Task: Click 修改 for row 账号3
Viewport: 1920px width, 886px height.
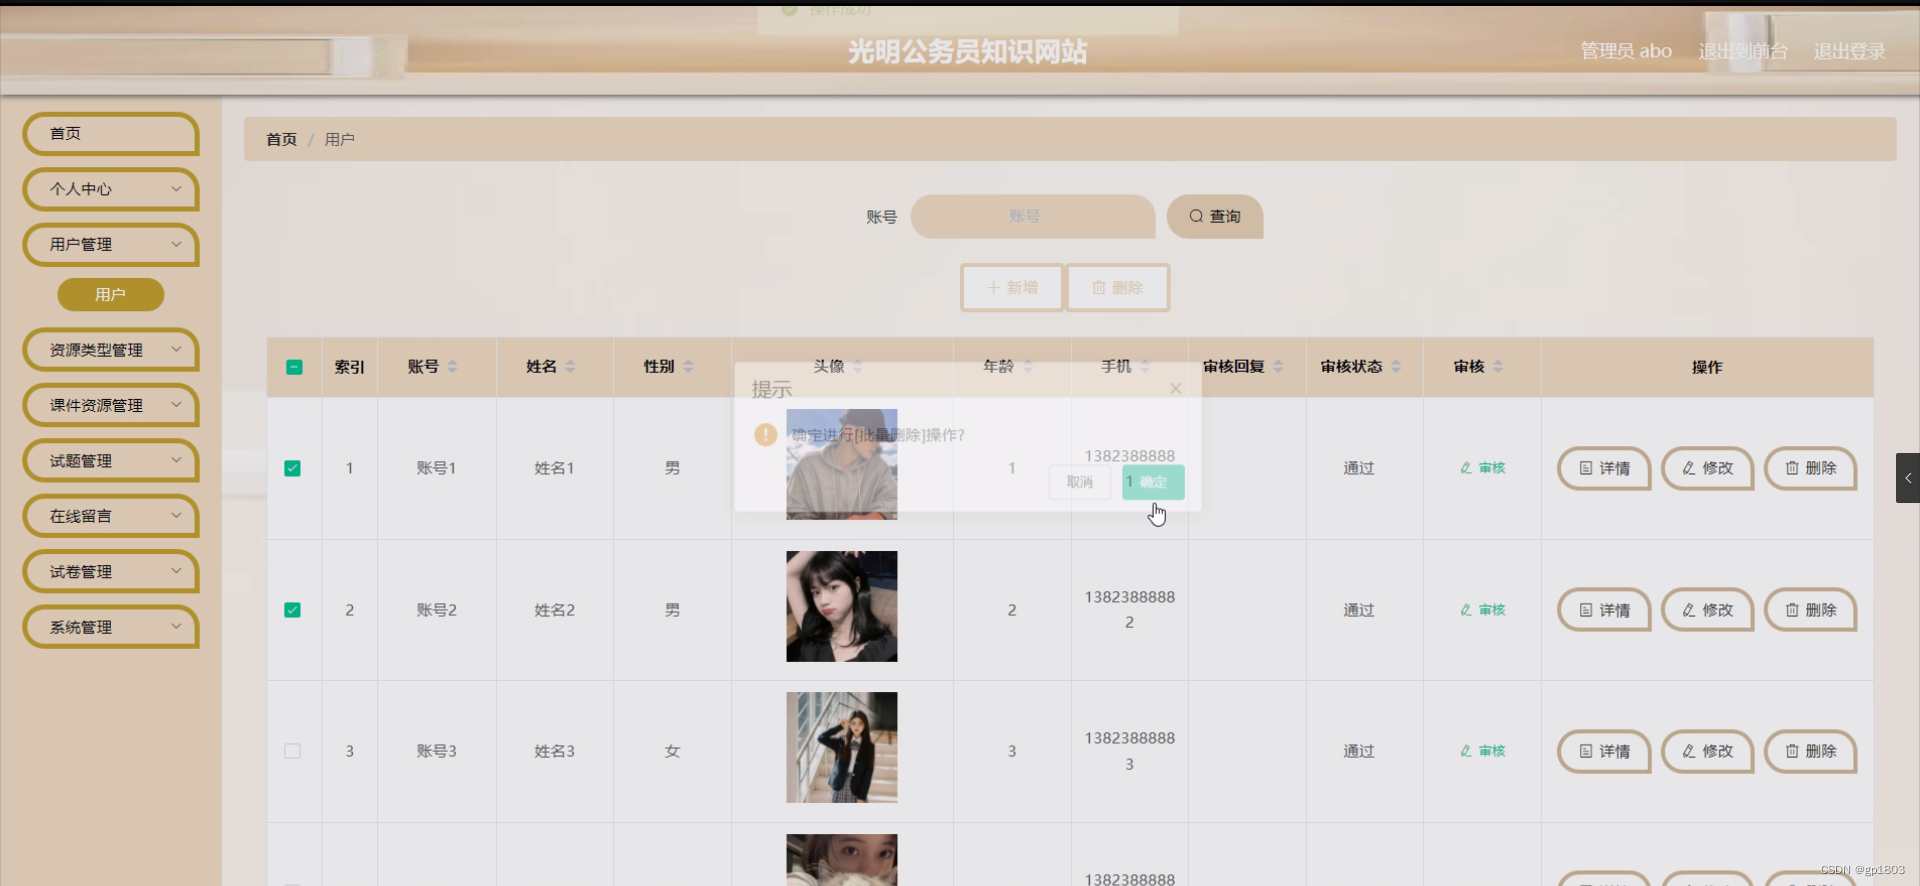Action: (x=1707, y=751)
